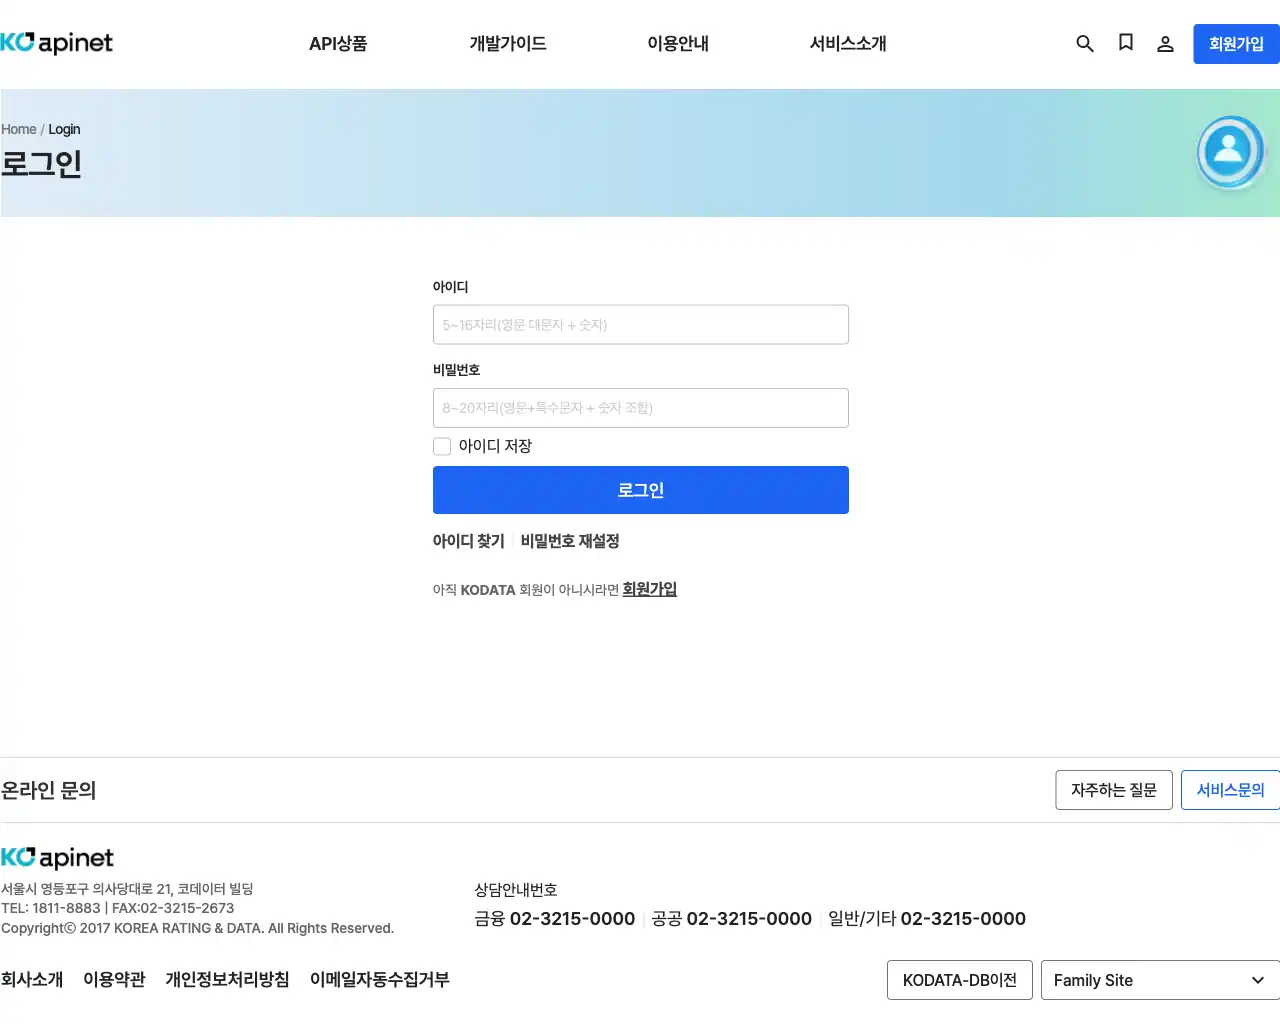The width and height of the screenshot is (1280, 1024).
Task: Expand the Family Site dropdown
Action: 1158,980
